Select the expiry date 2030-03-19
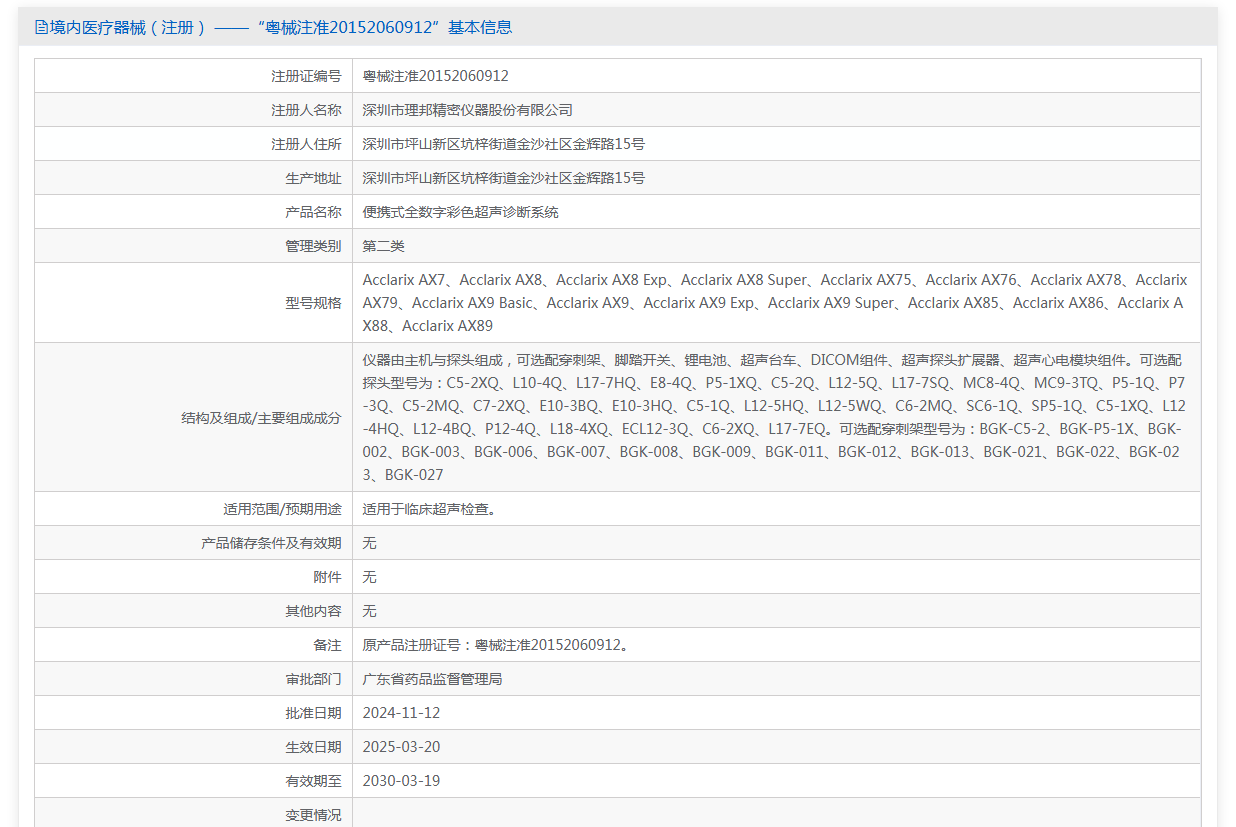This screenshot has width=1236, height=827. pos(401,781)
